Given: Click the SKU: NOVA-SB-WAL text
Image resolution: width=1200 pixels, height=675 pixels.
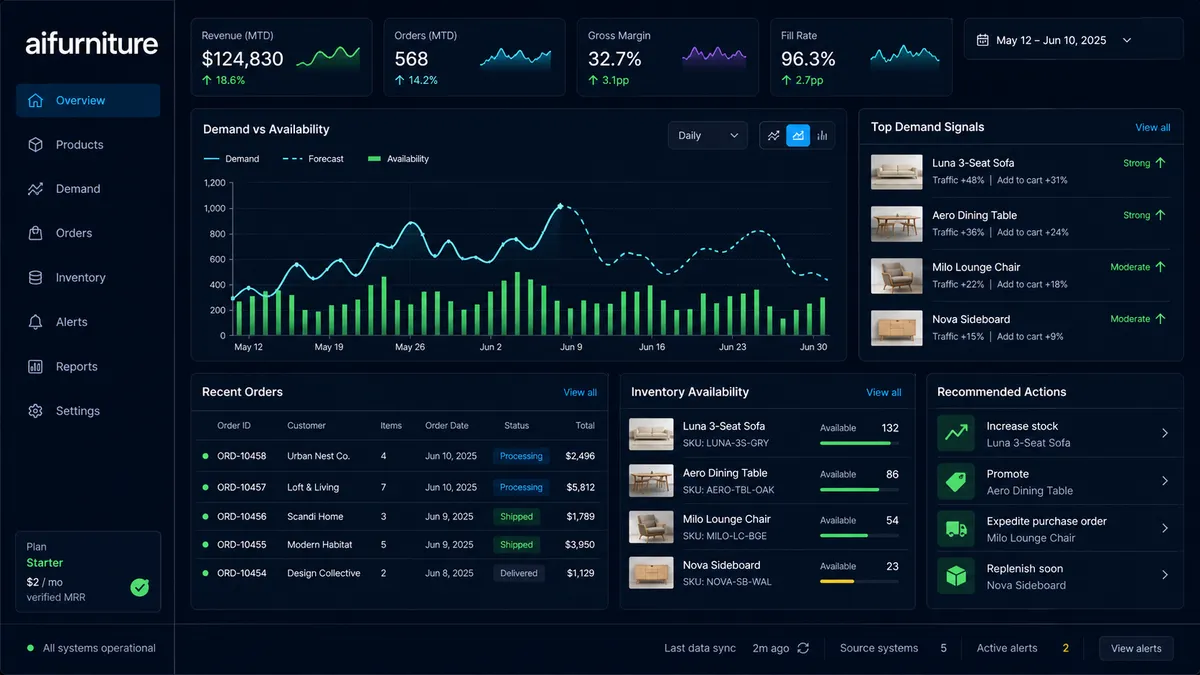Looking at the screenshot, I should click(x=727, y=581).
